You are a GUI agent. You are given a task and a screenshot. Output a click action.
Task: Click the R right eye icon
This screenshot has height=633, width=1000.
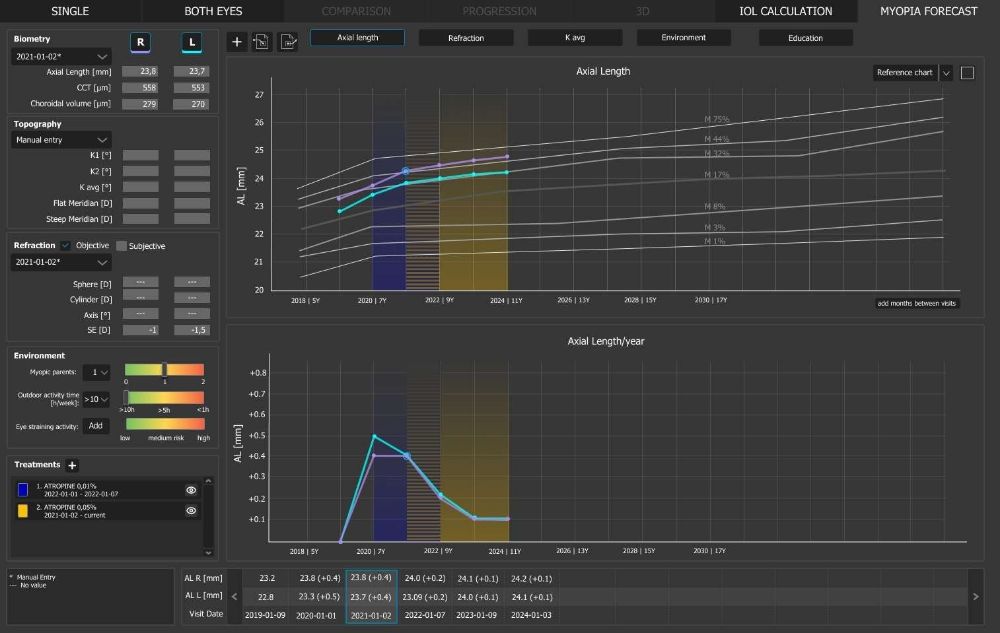tap(141, 43)
